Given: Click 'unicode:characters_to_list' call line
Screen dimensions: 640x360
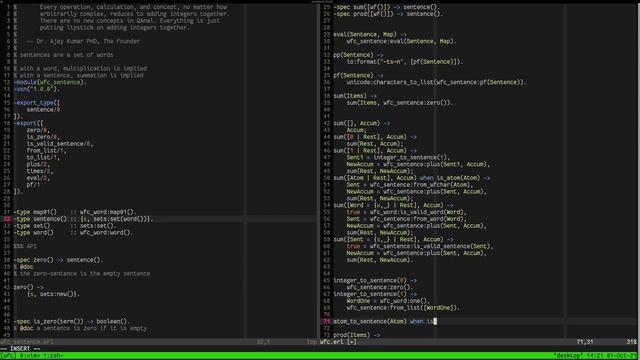Looking at the screenshot, I should [x=437, y=82].
